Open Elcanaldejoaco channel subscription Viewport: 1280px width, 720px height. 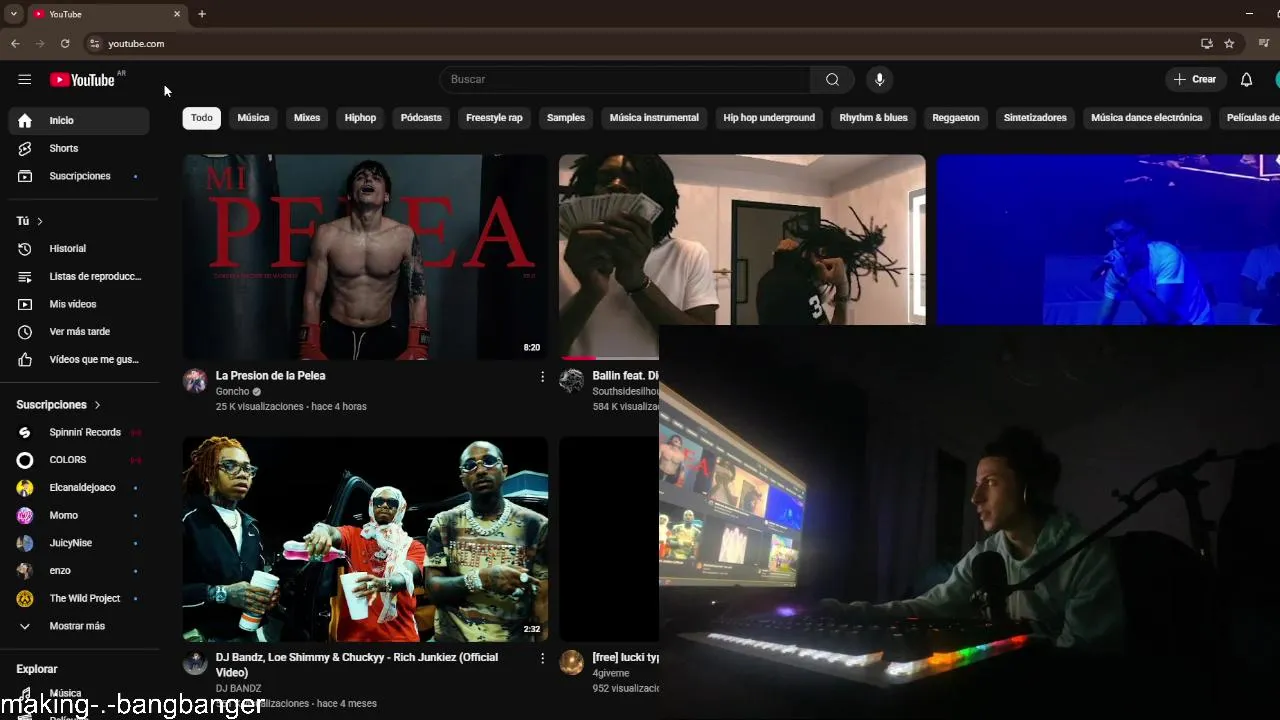click(x=79, y=487)
